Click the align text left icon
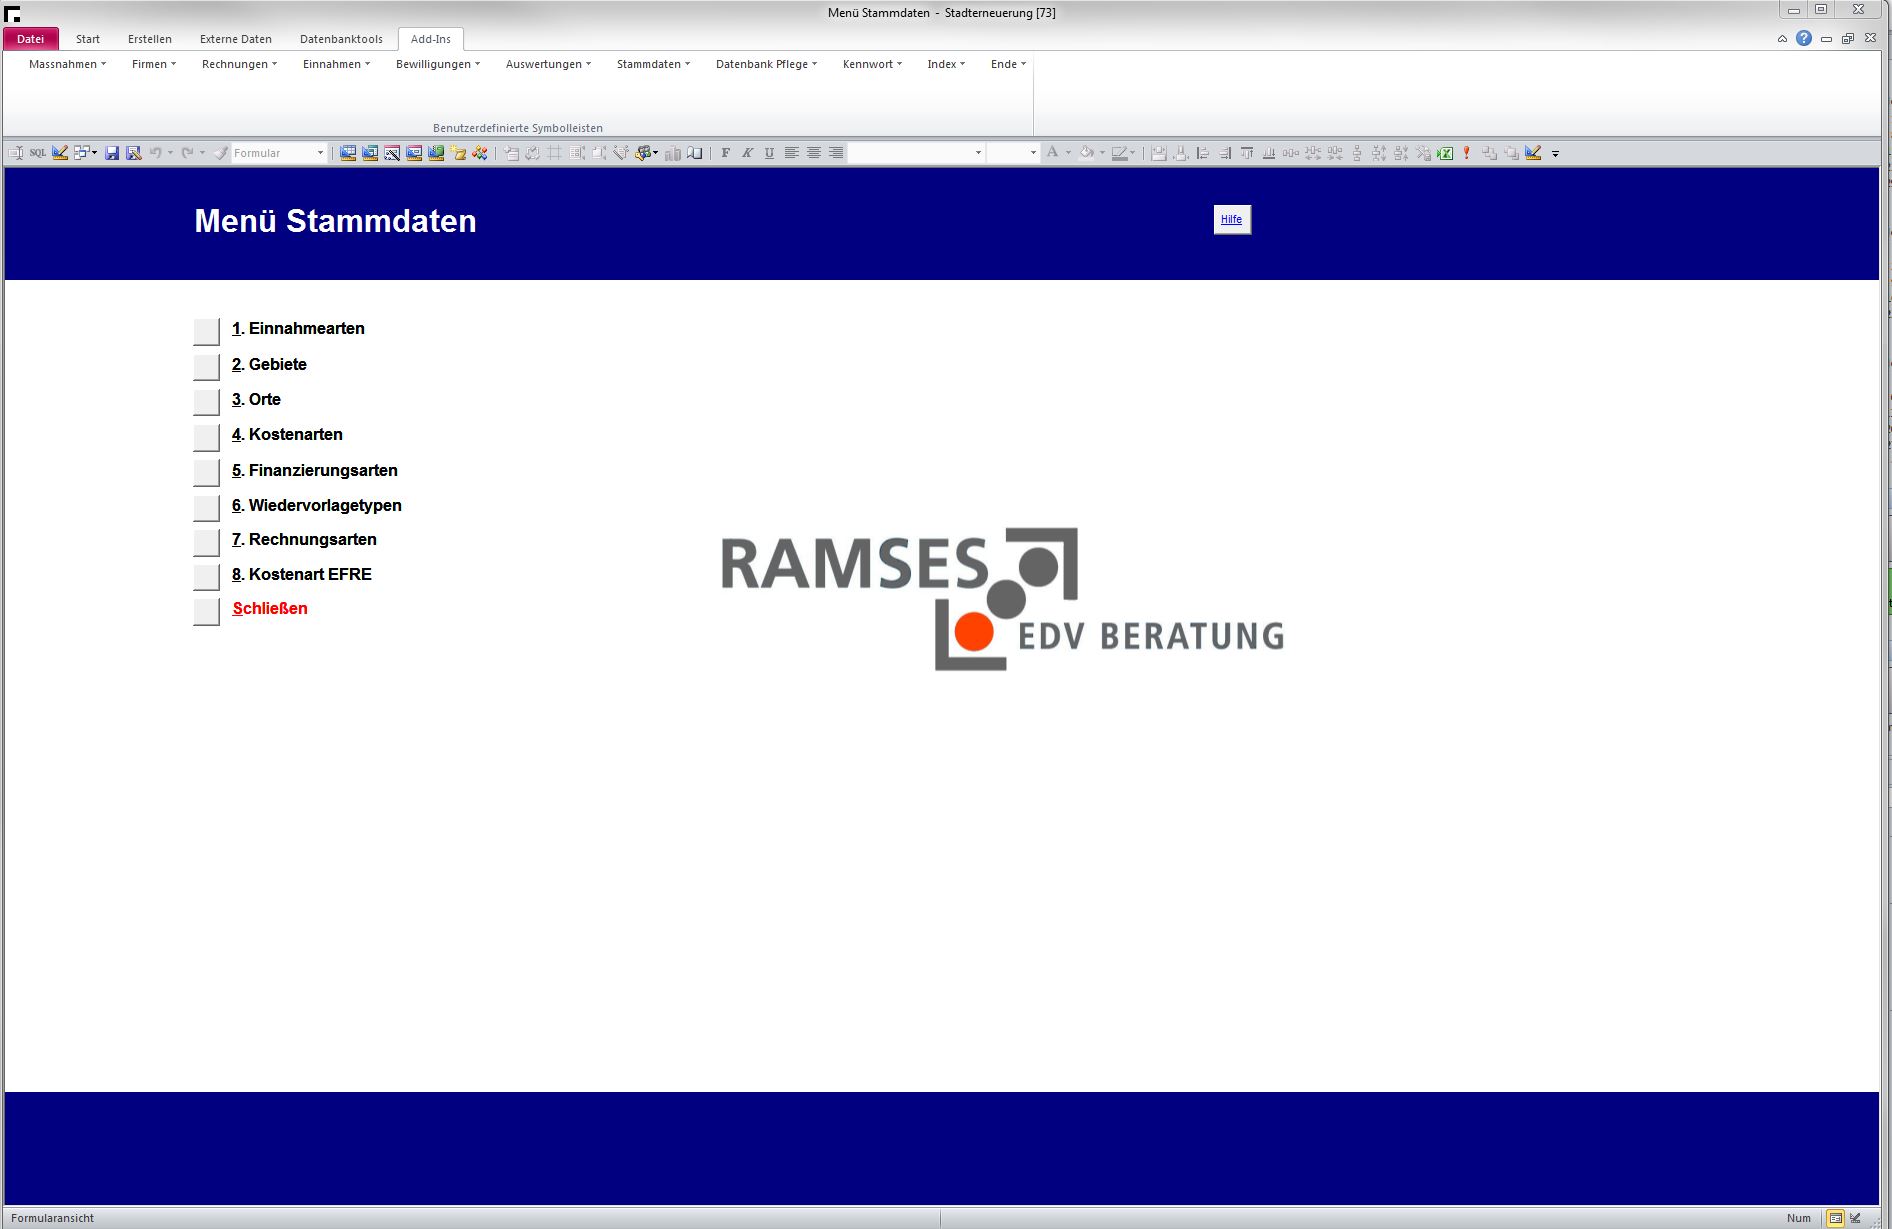This screenshot has width=1892, height=1229. 791,153
